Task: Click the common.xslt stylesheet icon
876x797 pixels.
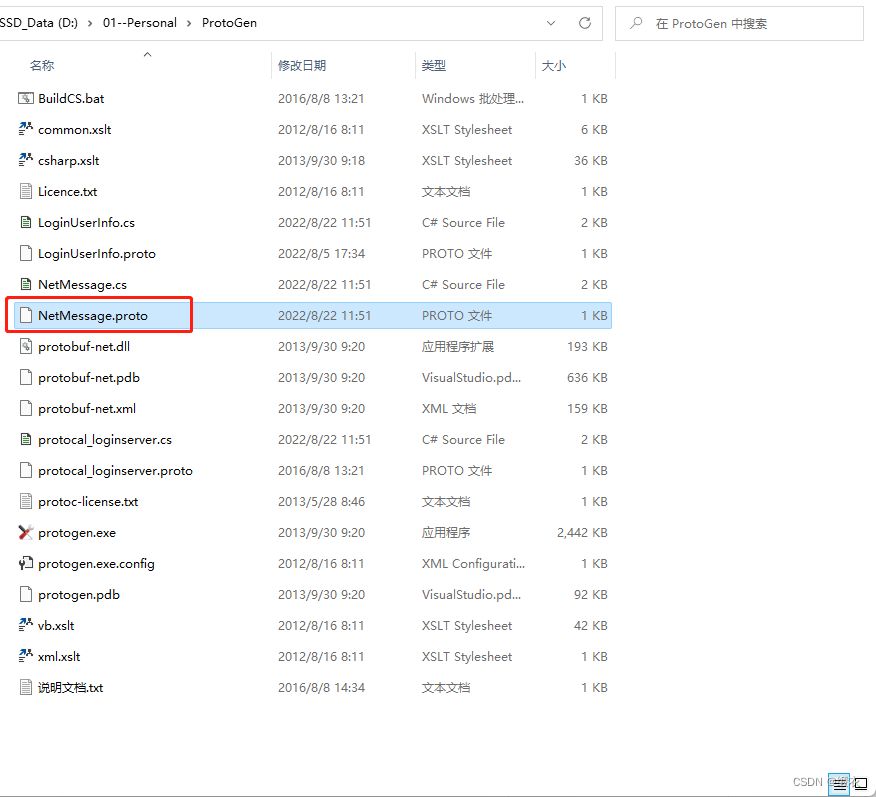Action: [x=24, y=129]
